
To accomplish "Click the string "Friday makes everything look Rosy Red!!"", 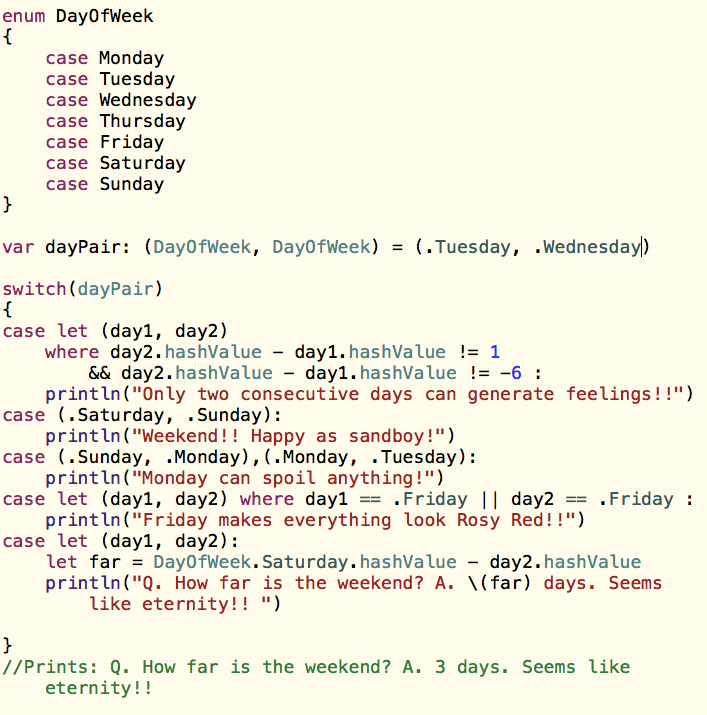I will [353, 520].
